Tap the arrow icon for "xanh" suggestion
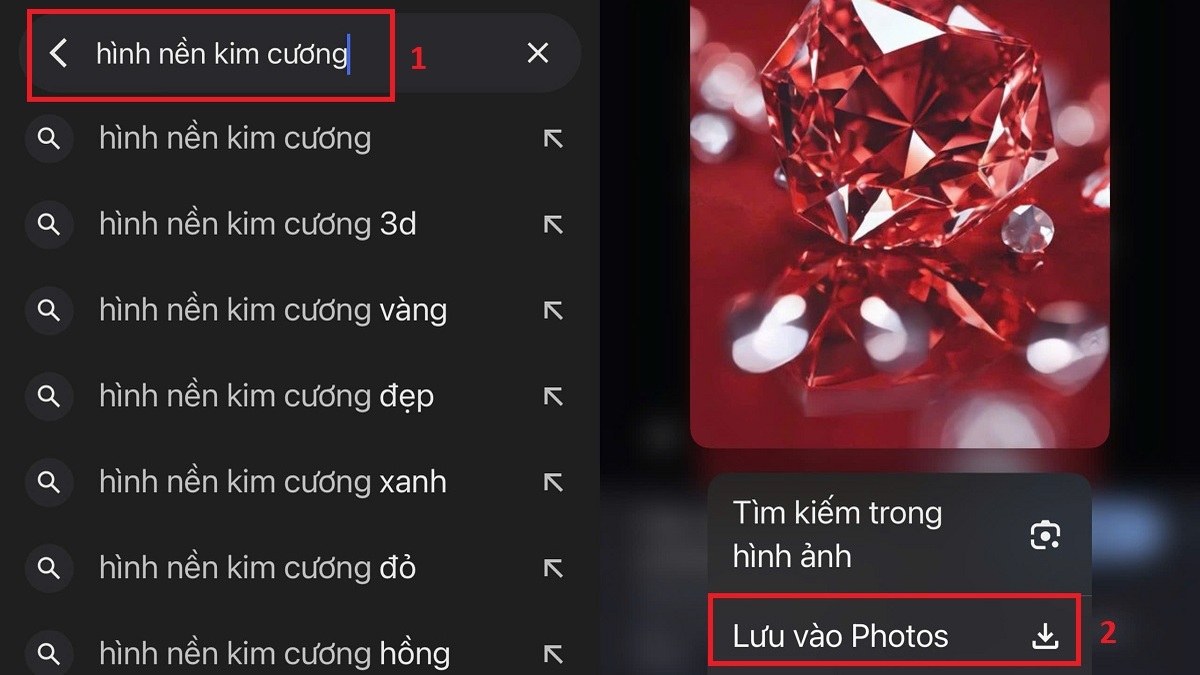The height and width of the screenshot is (675, 1200). [553, 482]
